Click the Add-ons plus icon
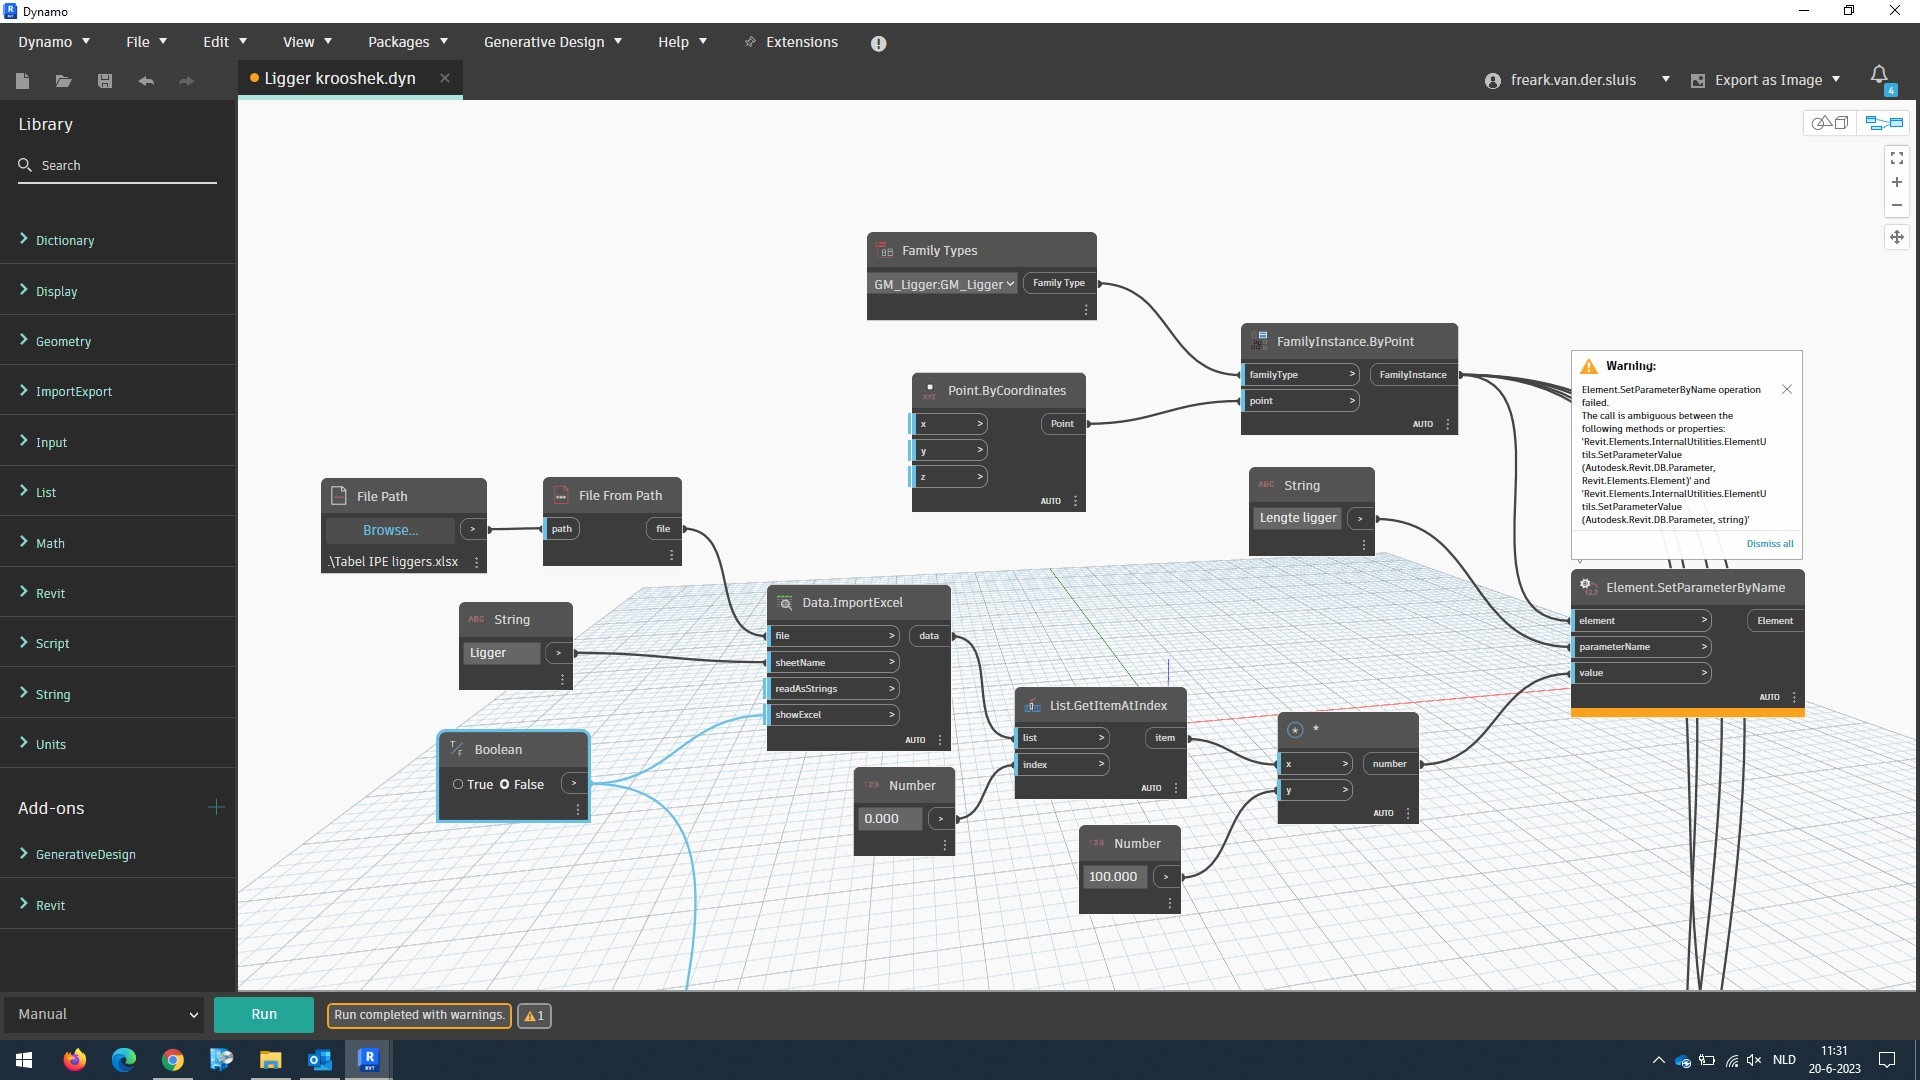This screenshot has width=1920, height=1080. [x=216, y=807]
